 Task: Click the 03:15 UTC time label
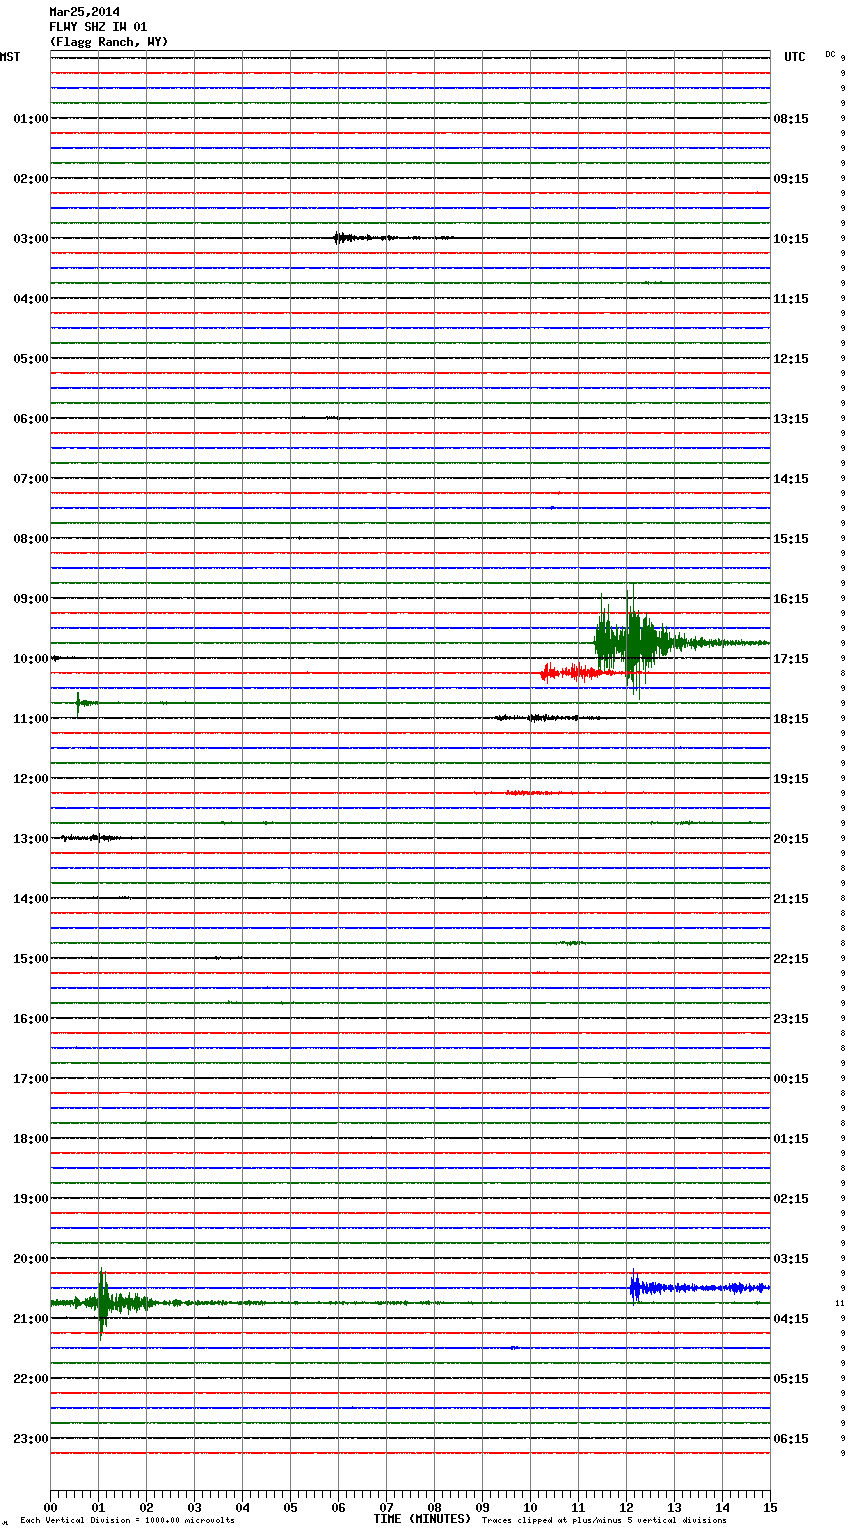coord(791,1259)
